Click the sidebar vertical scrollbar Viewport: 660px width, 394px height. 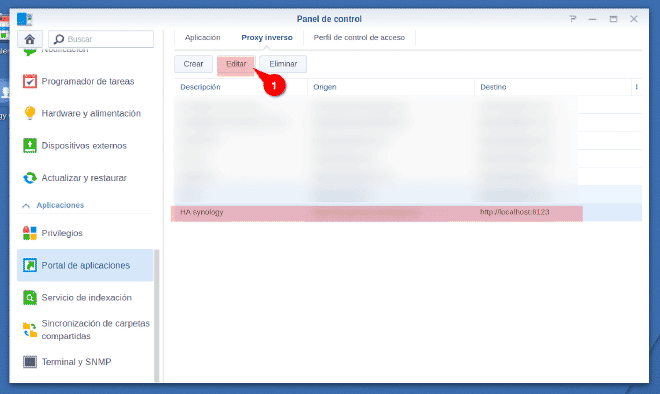pyautogui.click(x=157, y=315)
